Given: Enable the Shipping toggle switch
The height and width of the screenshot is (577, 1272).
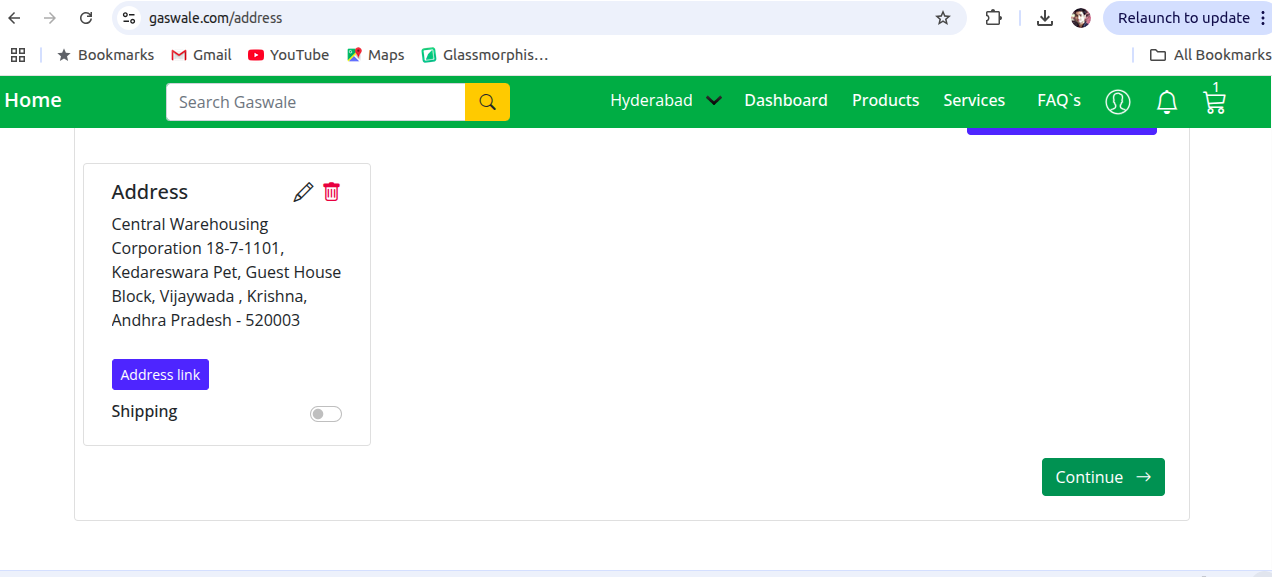Looking at the screenshot, I should click(326, 414).
